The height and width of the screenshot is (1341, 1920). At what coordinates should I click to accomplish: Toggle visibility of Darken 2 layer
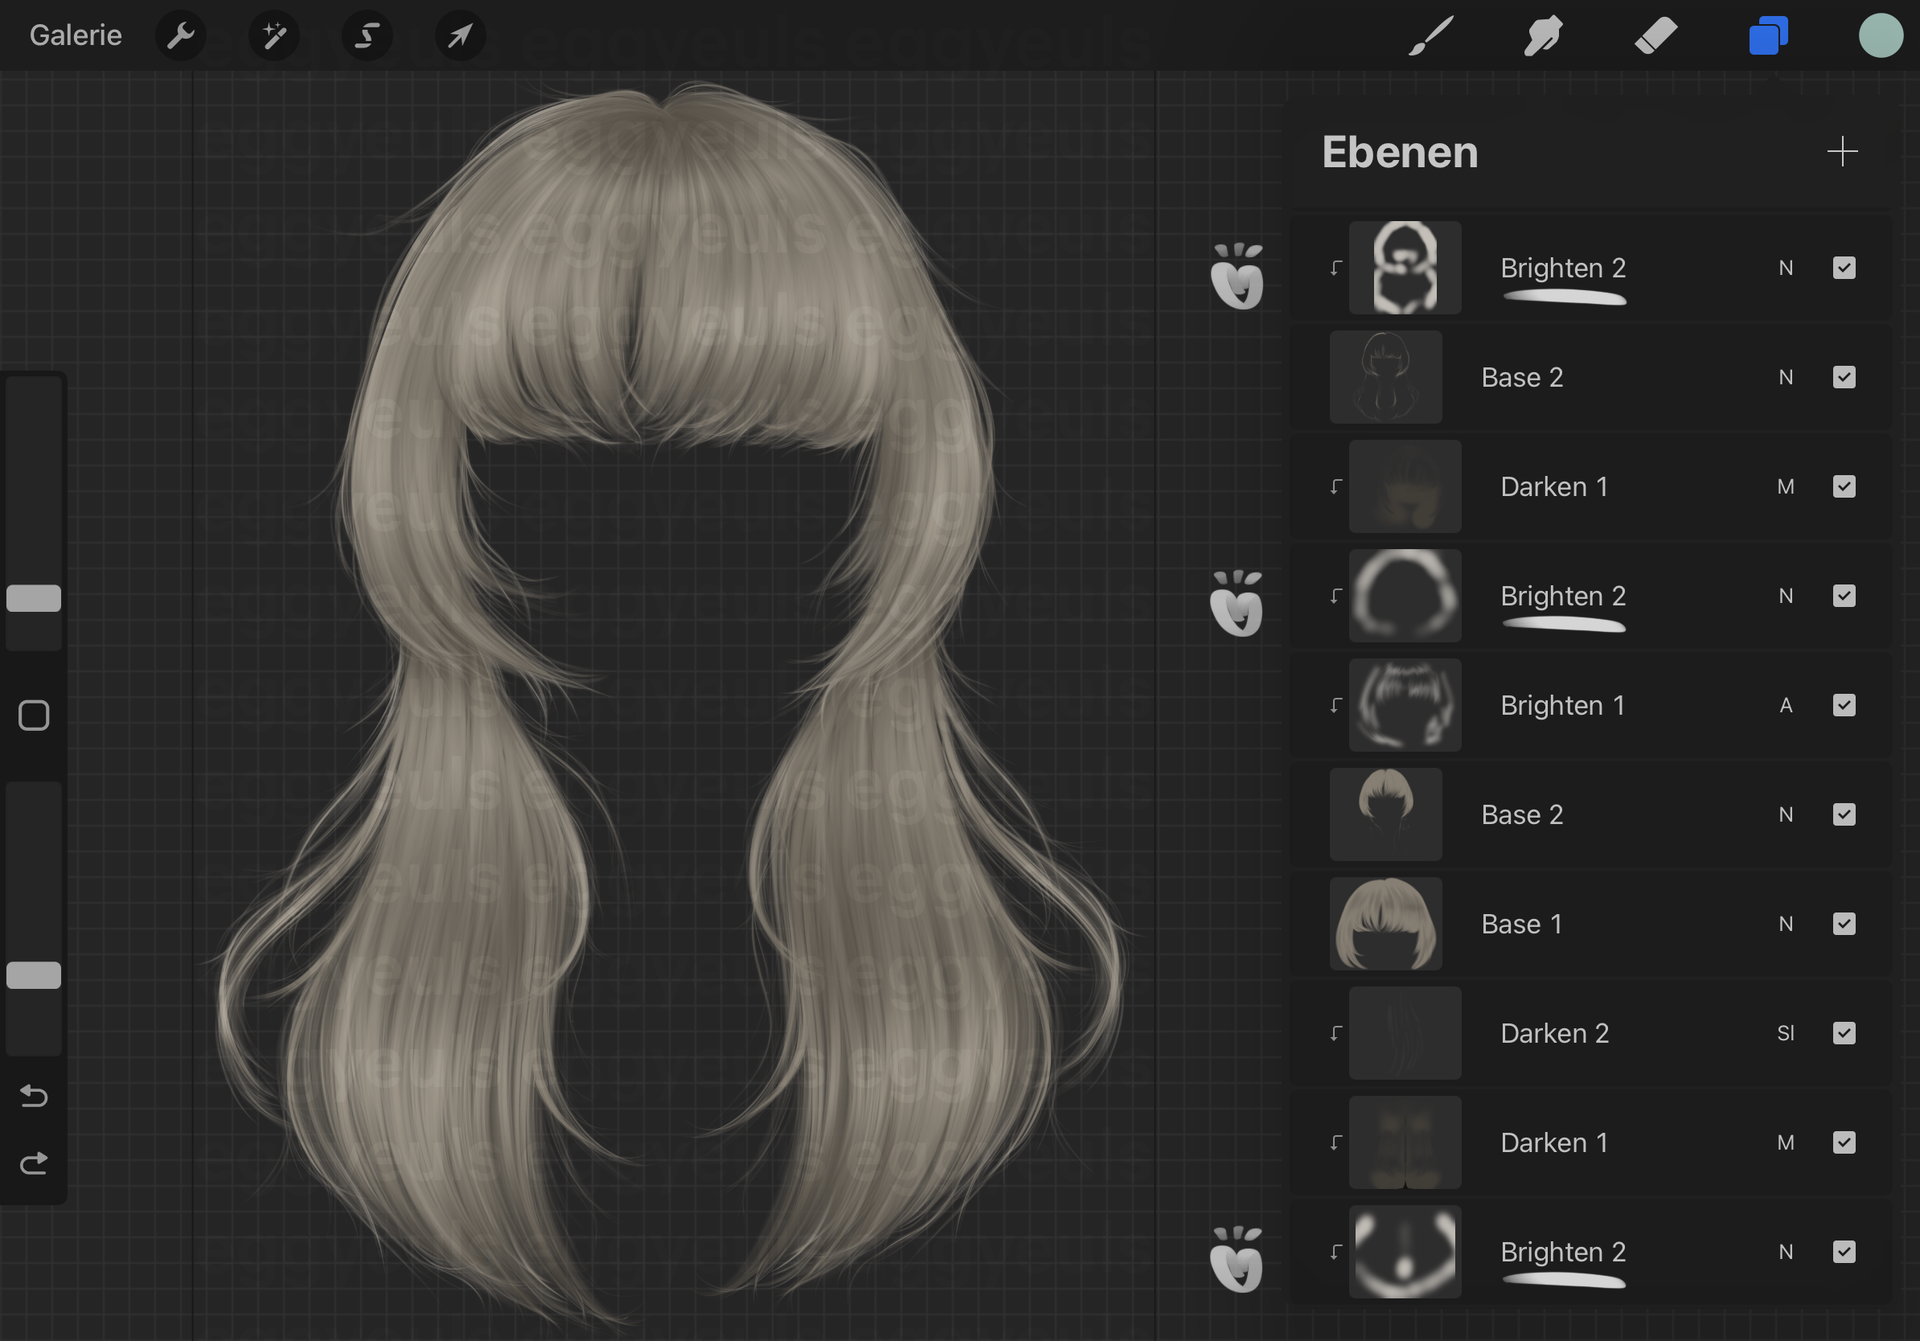point(1844,1033)
